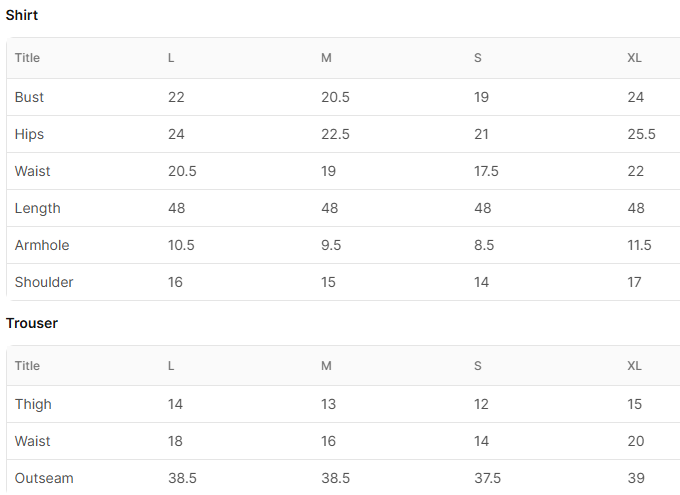
Task: Click the Bust row label
Action: tap(29, 97)
